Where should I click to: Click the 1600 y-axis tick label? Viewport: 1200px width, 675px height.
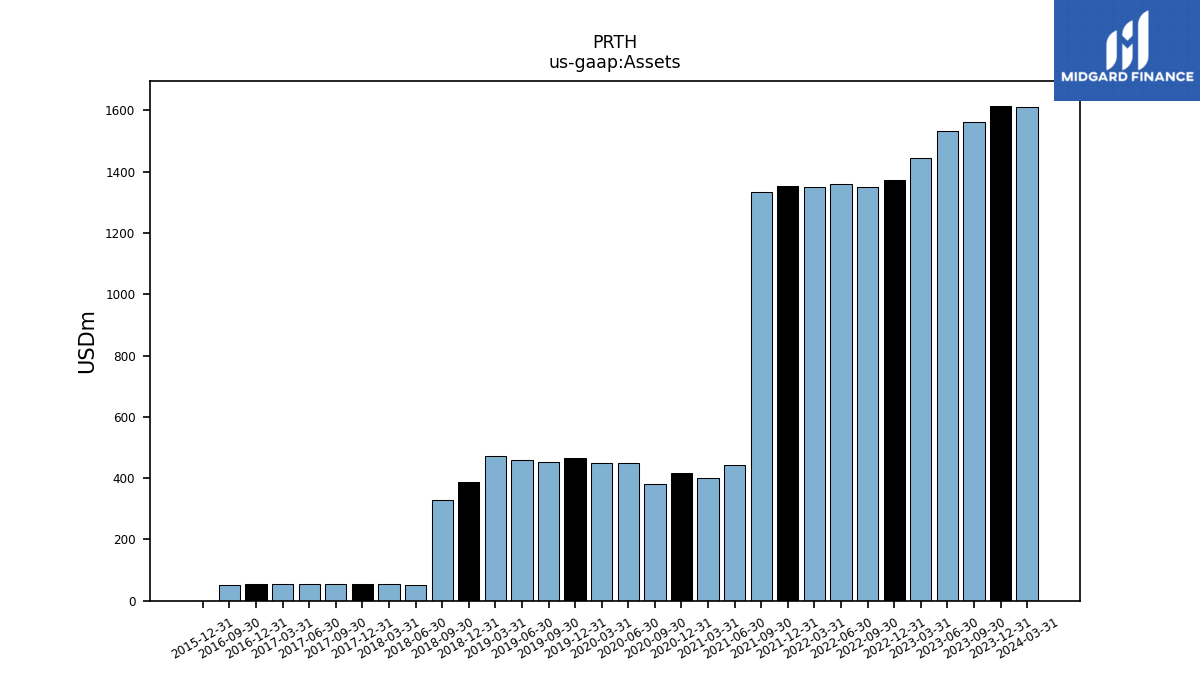click(121, 111)
